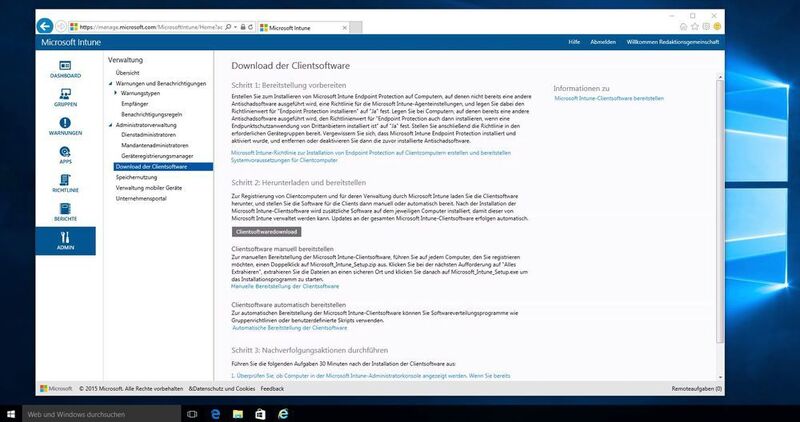Close the Microsoft Intune browser tab
The image size is (800, 422).
[344, 28]
